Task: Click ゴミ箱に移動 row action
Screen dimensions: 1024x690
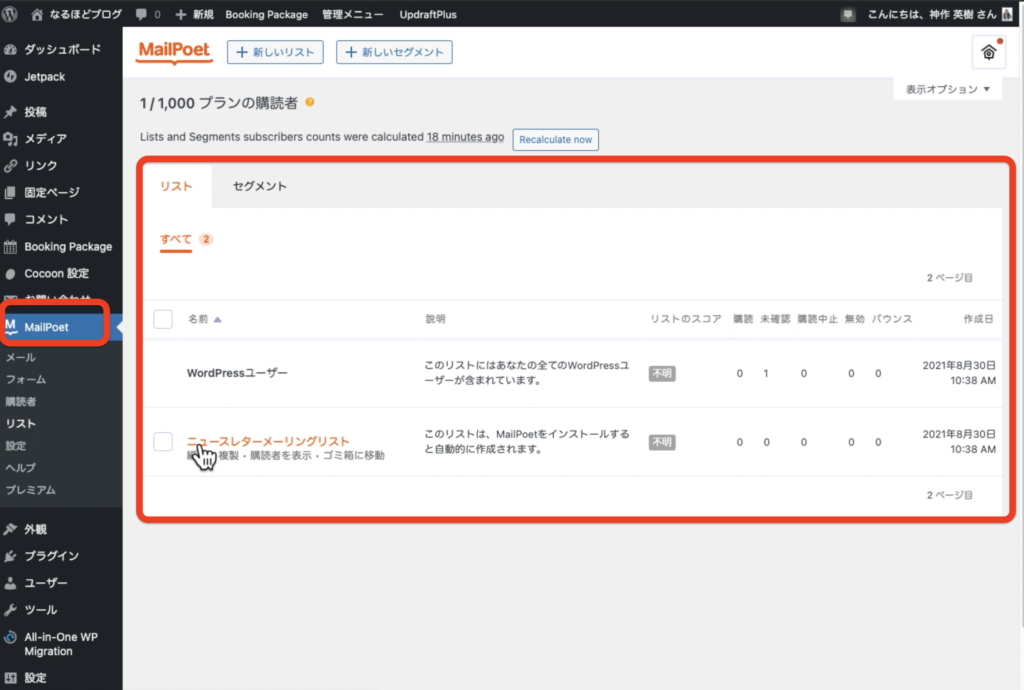Action: click(353, 455)
